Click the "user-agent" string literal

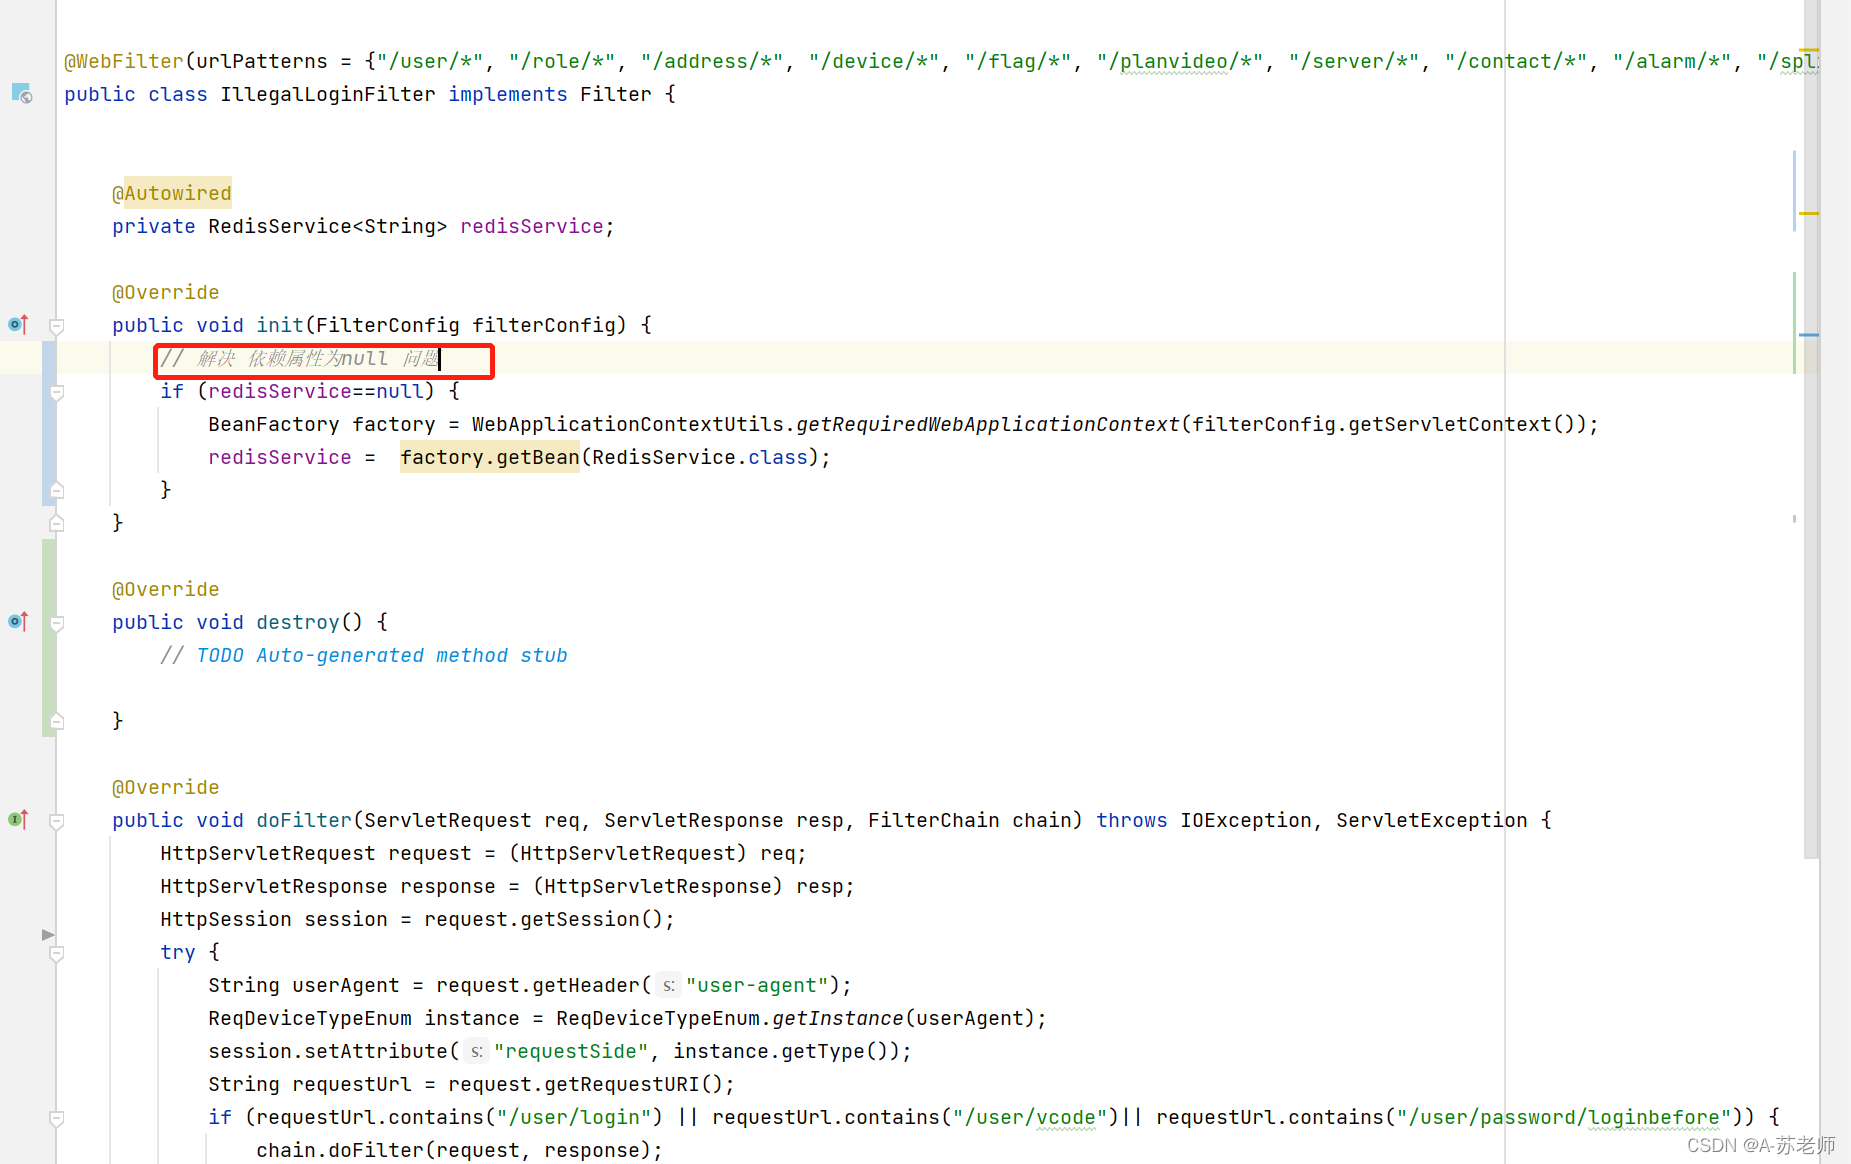click(x=757, y=985)
